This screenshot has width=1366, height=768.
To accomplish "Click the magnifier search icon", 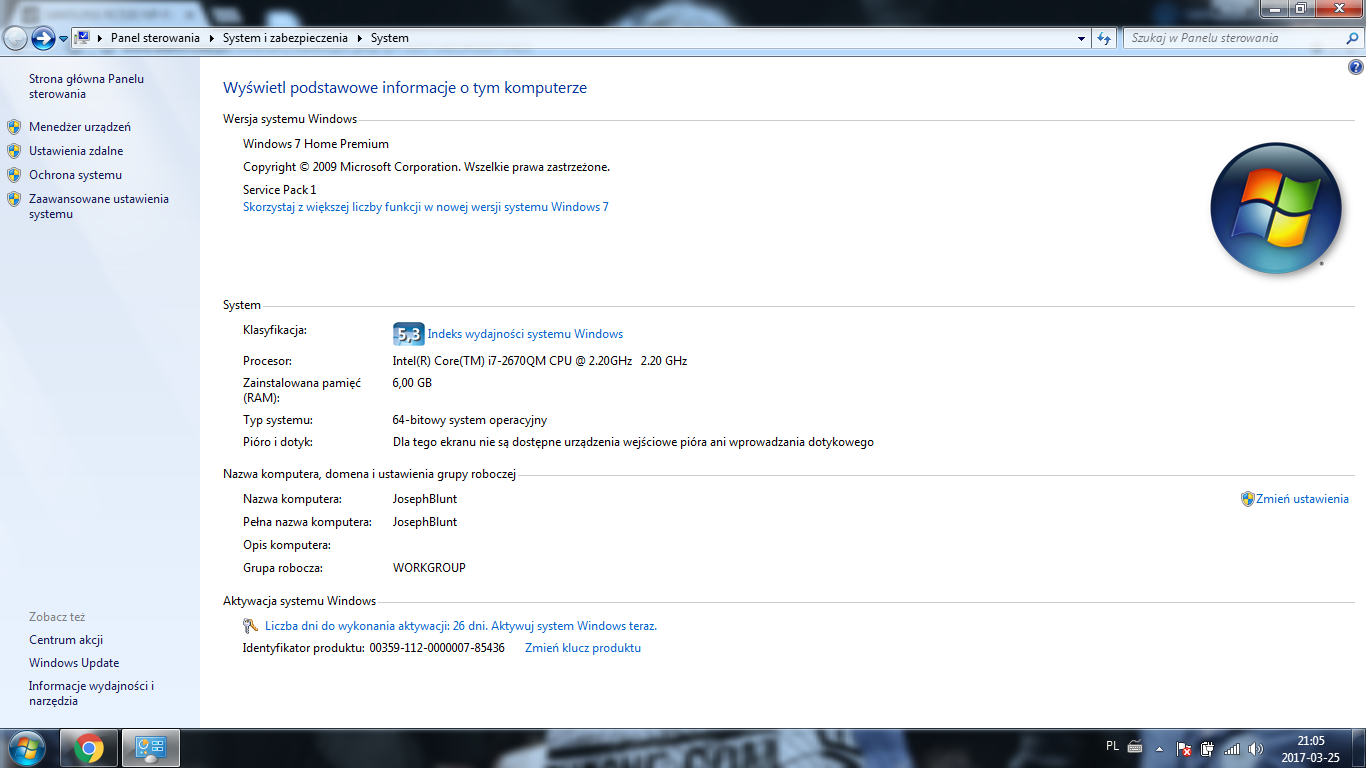I will click(x=1352, y=38).
